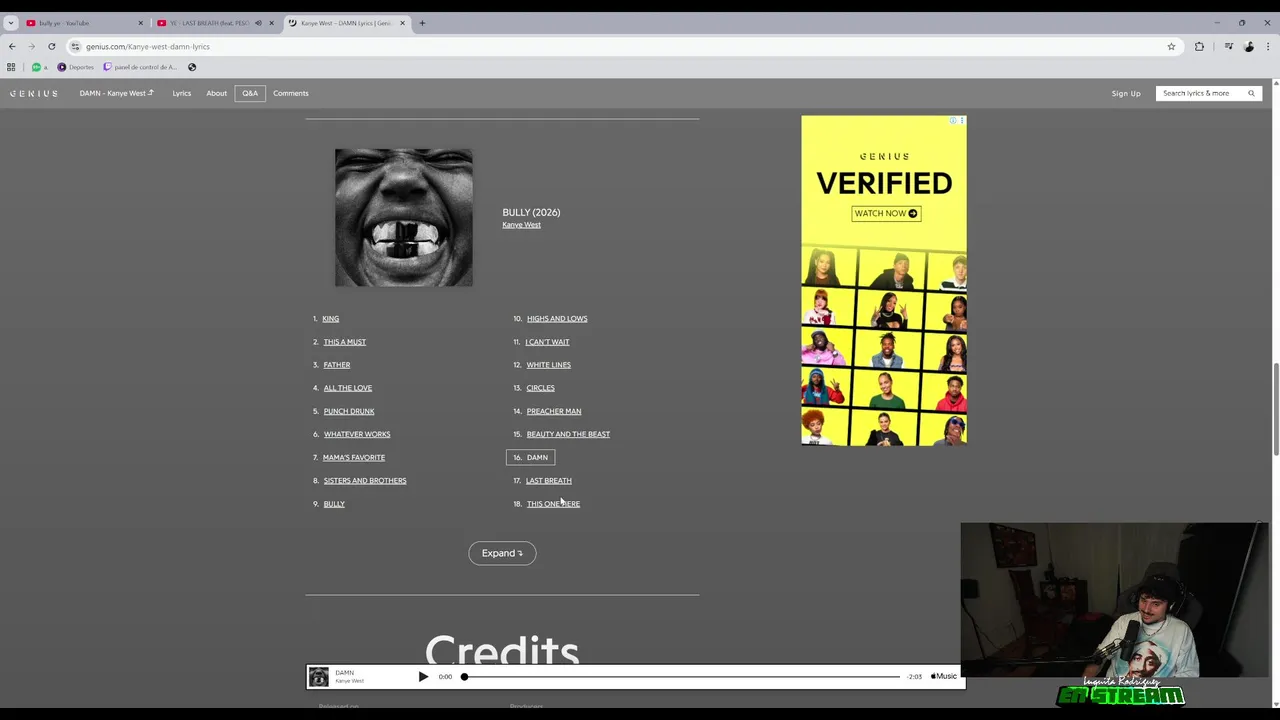
Task: View site information icon in address bar
Action: pyautogui.click(x=75, y=46)
